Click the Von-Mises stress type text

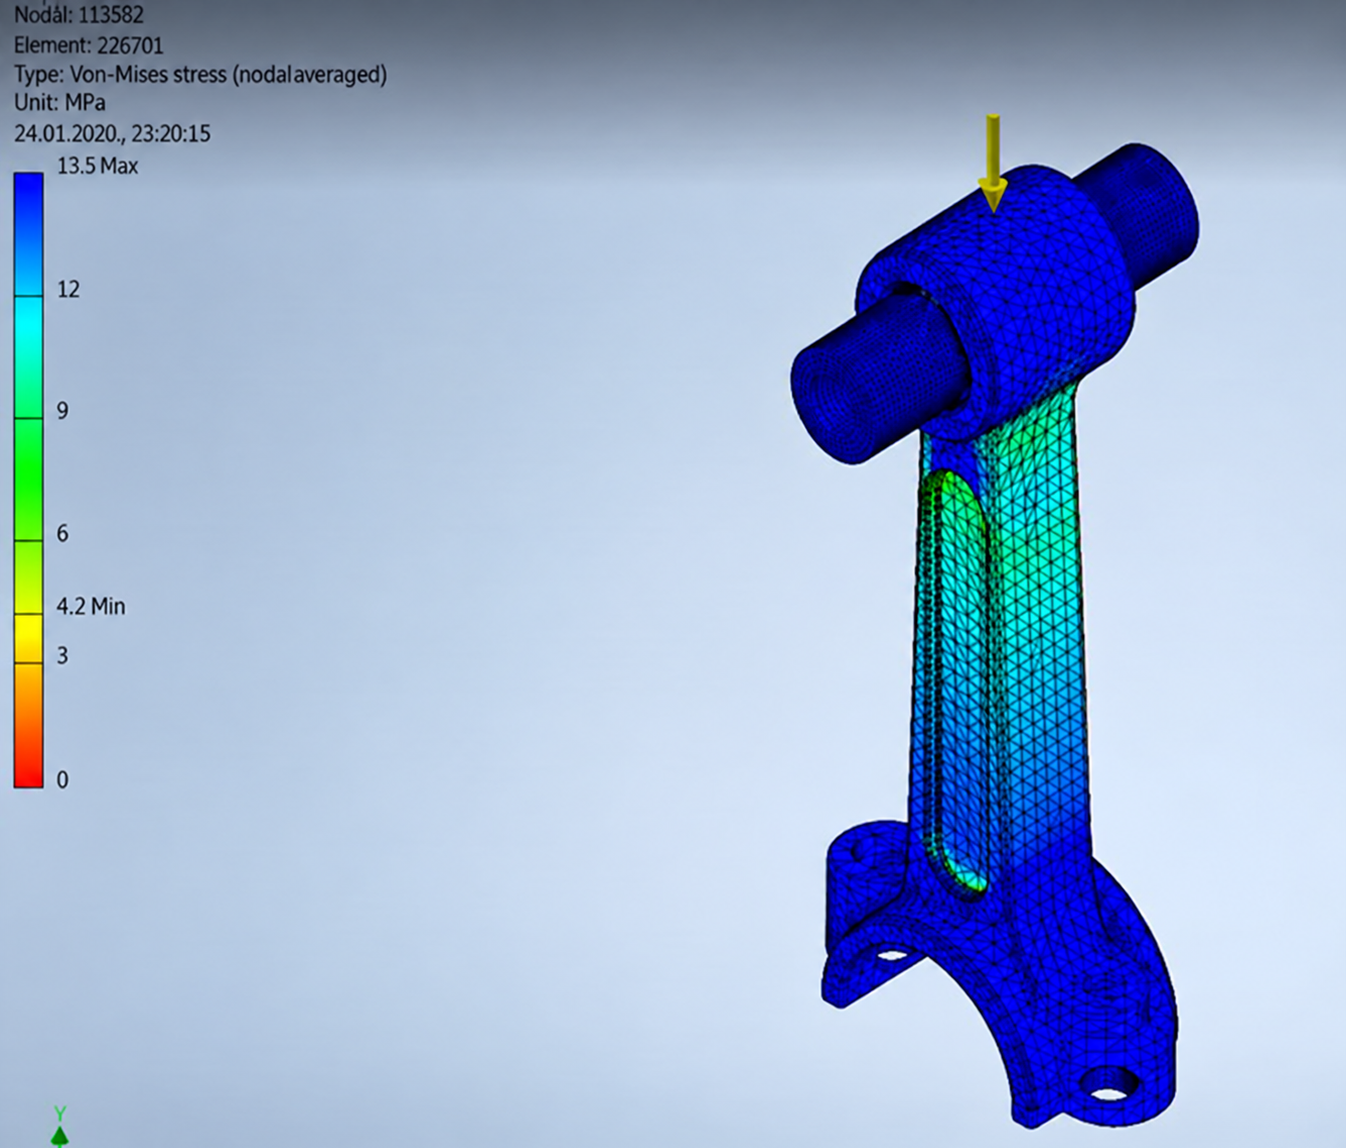pos(200,74)
